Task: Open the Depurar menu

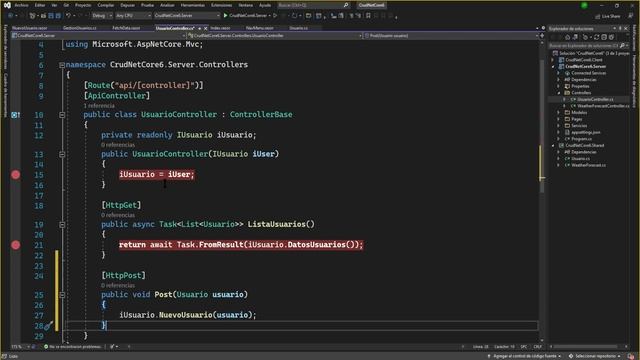Action: tap(127, 5)
